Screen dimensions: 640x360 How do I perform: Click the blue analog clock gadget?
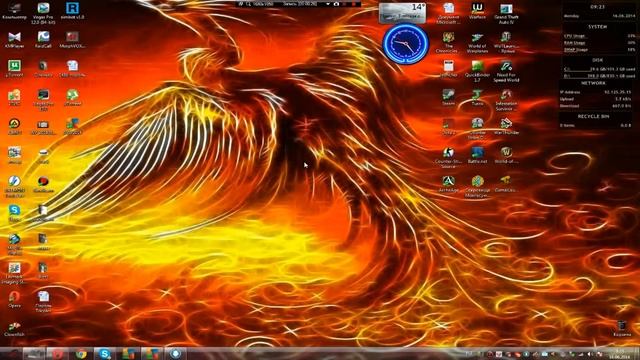tap(406, 44)
